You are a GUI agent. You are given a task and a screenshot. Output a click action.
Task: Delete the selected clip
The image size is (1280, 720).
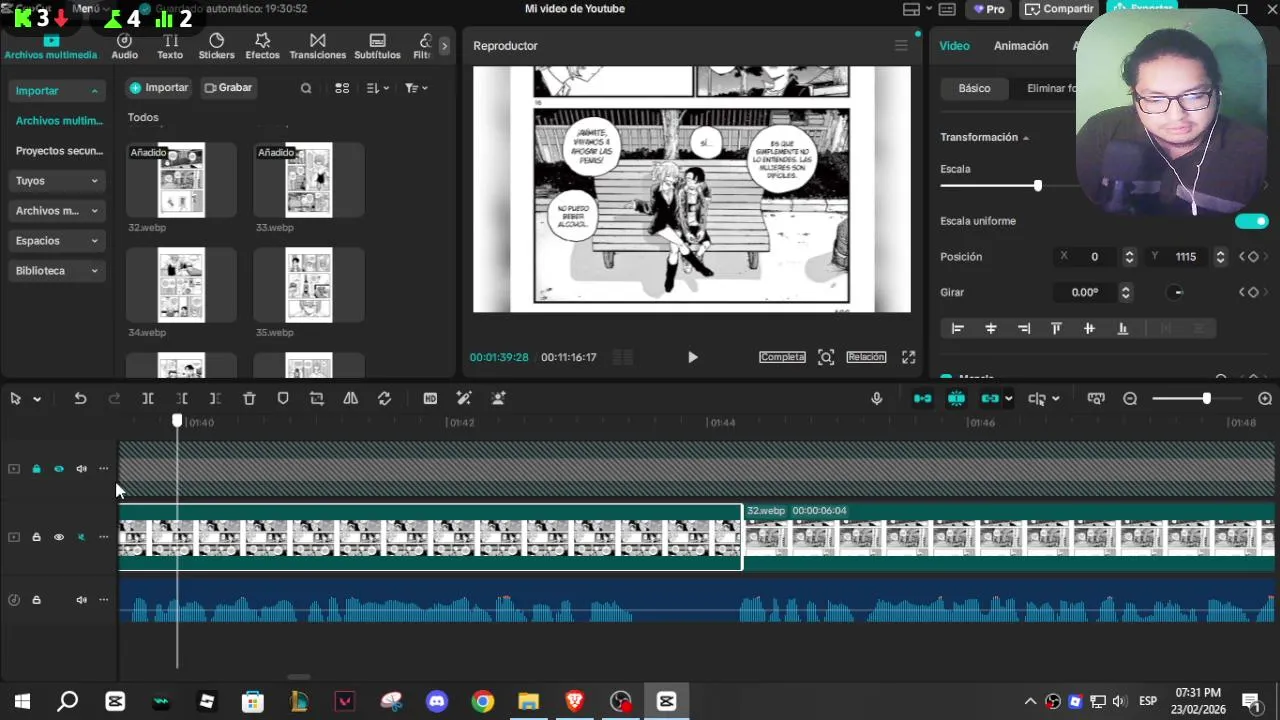(x=249, y=399)
